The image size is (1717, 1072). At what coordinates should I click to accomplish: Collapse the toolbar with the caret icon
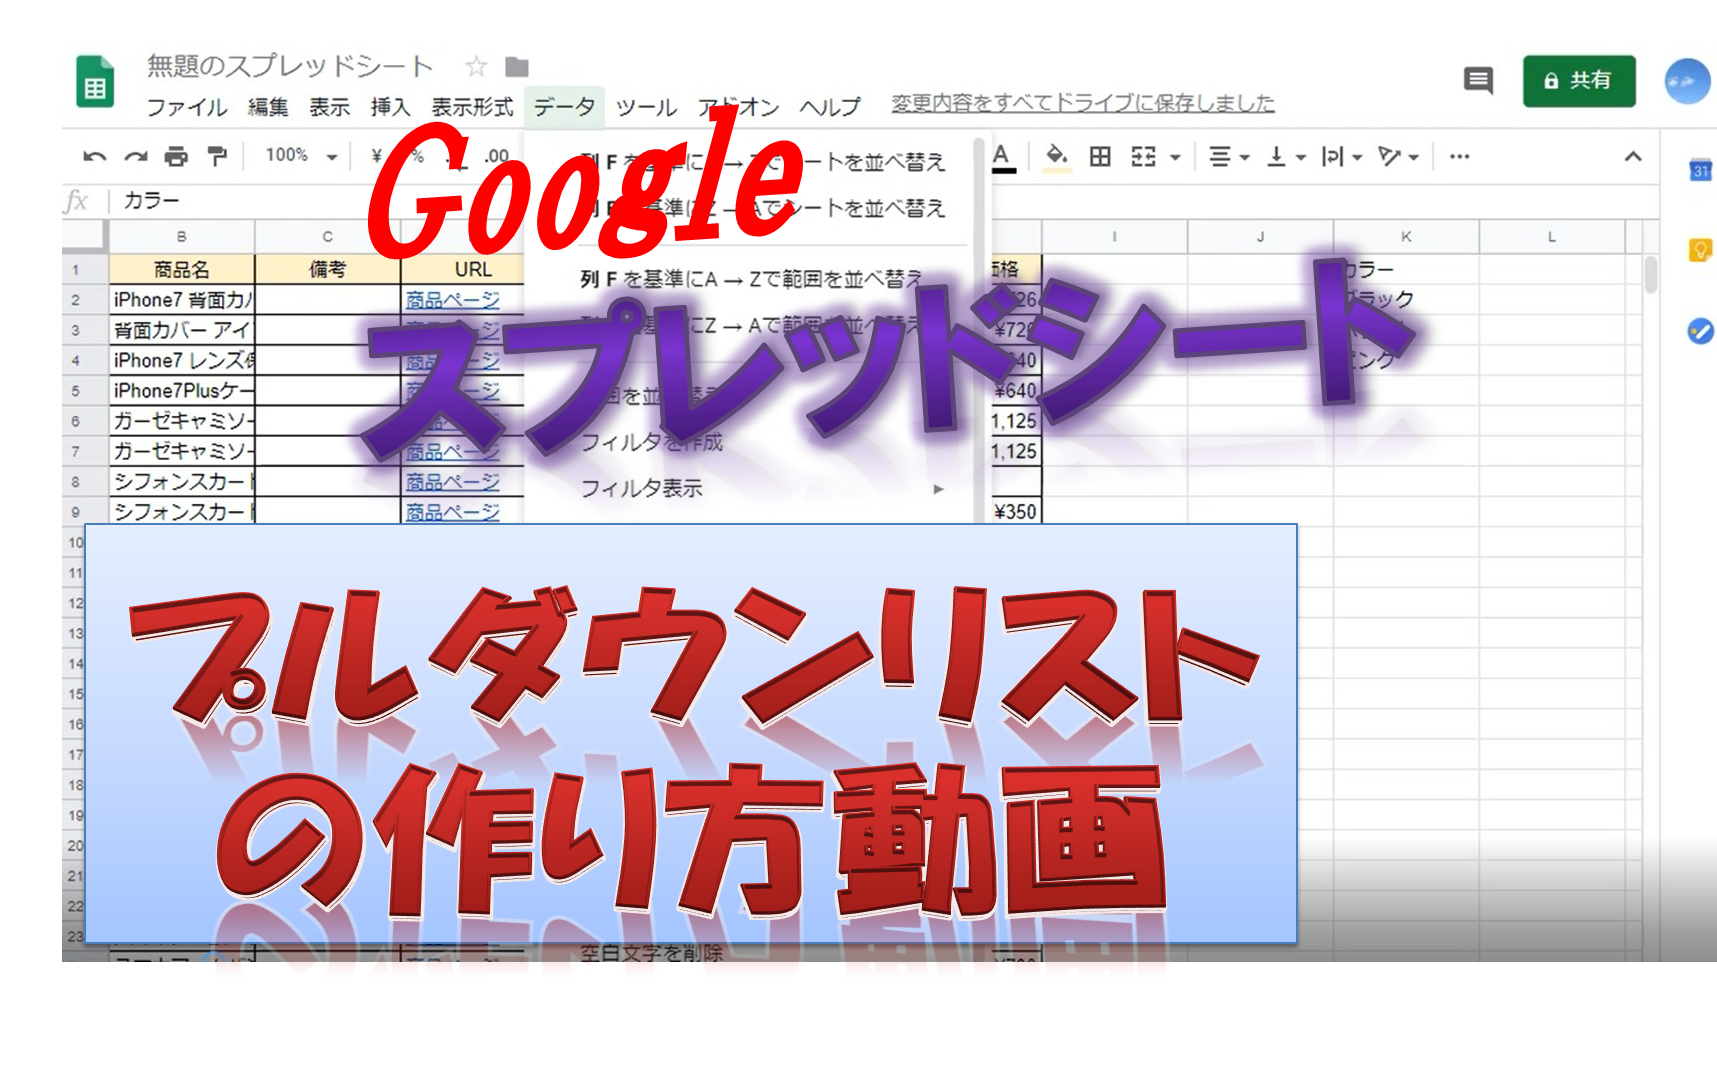coord(1633,156)
